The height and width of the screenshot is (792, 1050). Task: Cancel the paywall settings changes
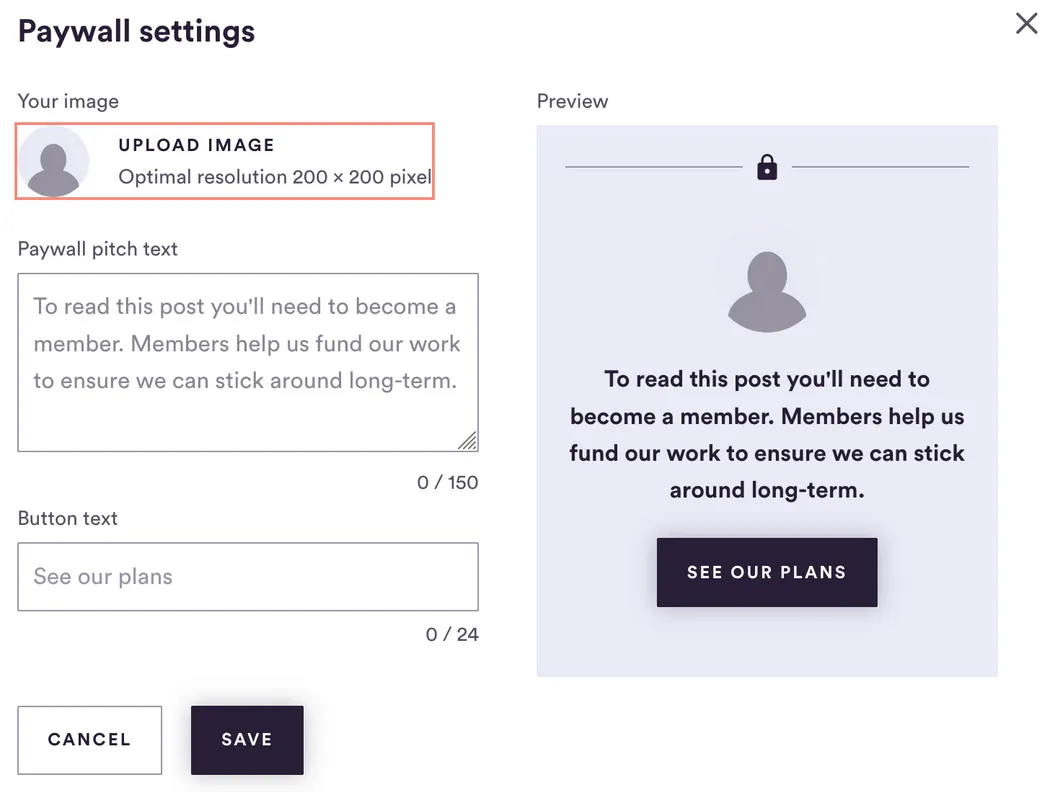pos(90,740)
